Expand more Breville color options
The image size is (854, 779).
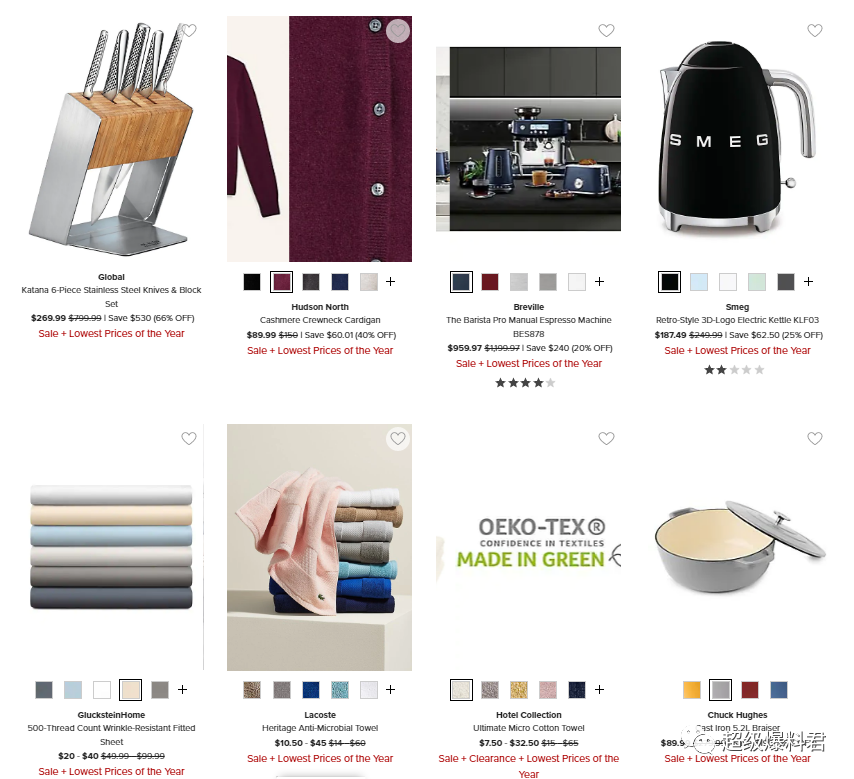600,282
